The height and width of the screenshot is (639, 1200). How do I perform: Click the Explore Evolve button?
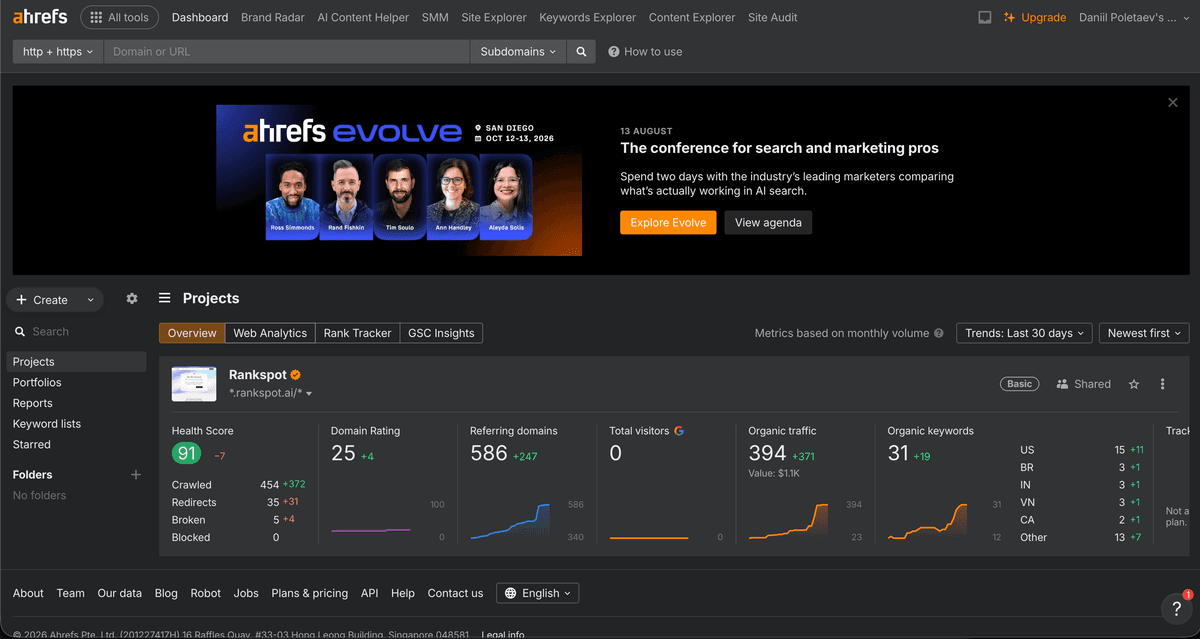point(668,222)
